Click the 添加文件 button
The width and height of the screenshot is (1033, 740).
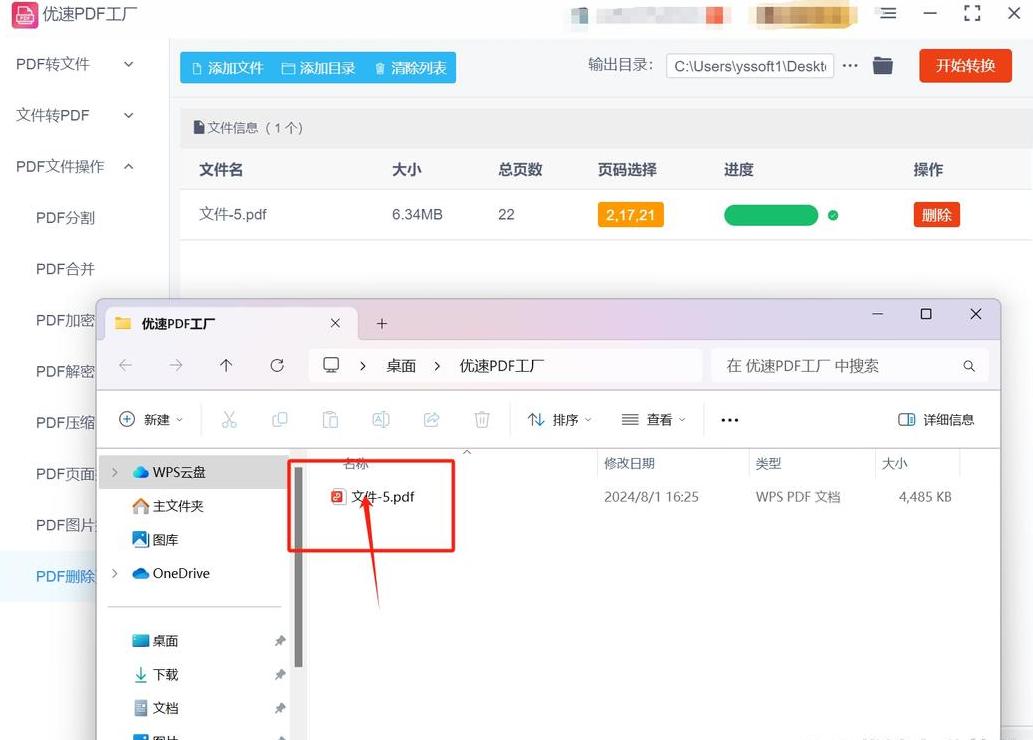pyautogui.click(x=227, y=68)
